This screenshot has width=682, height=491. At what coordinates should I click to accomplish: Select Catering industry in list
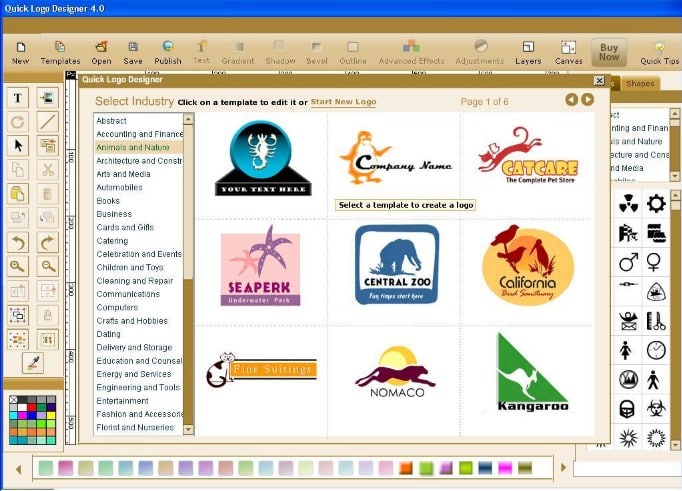tap(139, 240)
